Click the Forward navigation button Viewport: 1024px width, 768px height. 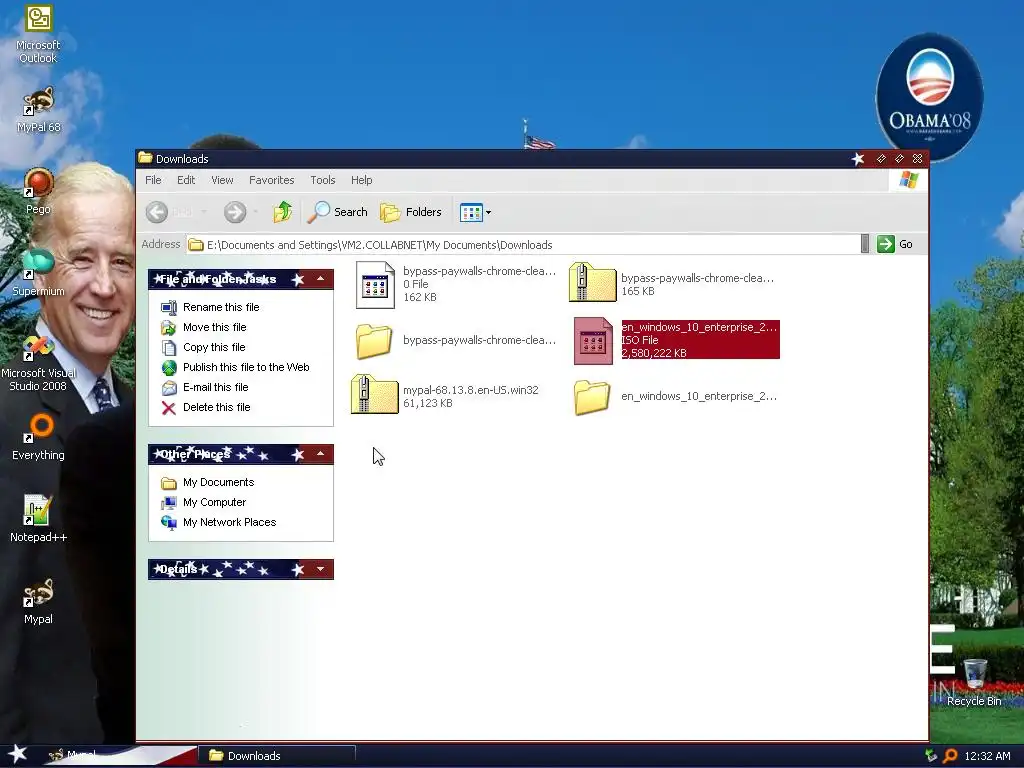tap(235, 212)
